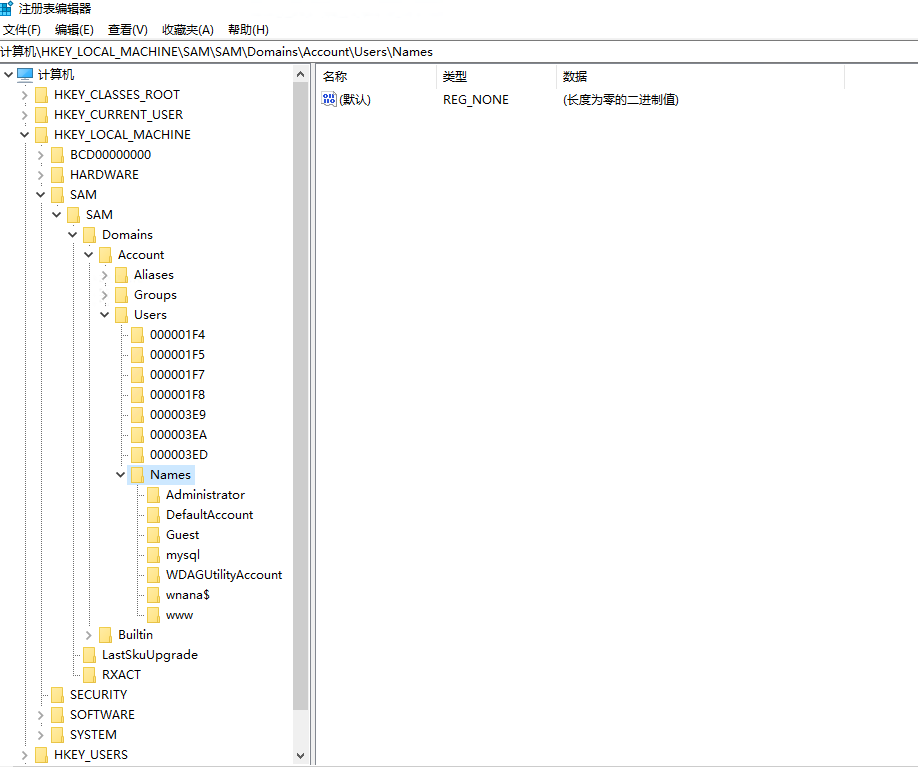The image size is (918, 767).
Task: Click the binary value icon of (默认)
Action: click(328, 100)
